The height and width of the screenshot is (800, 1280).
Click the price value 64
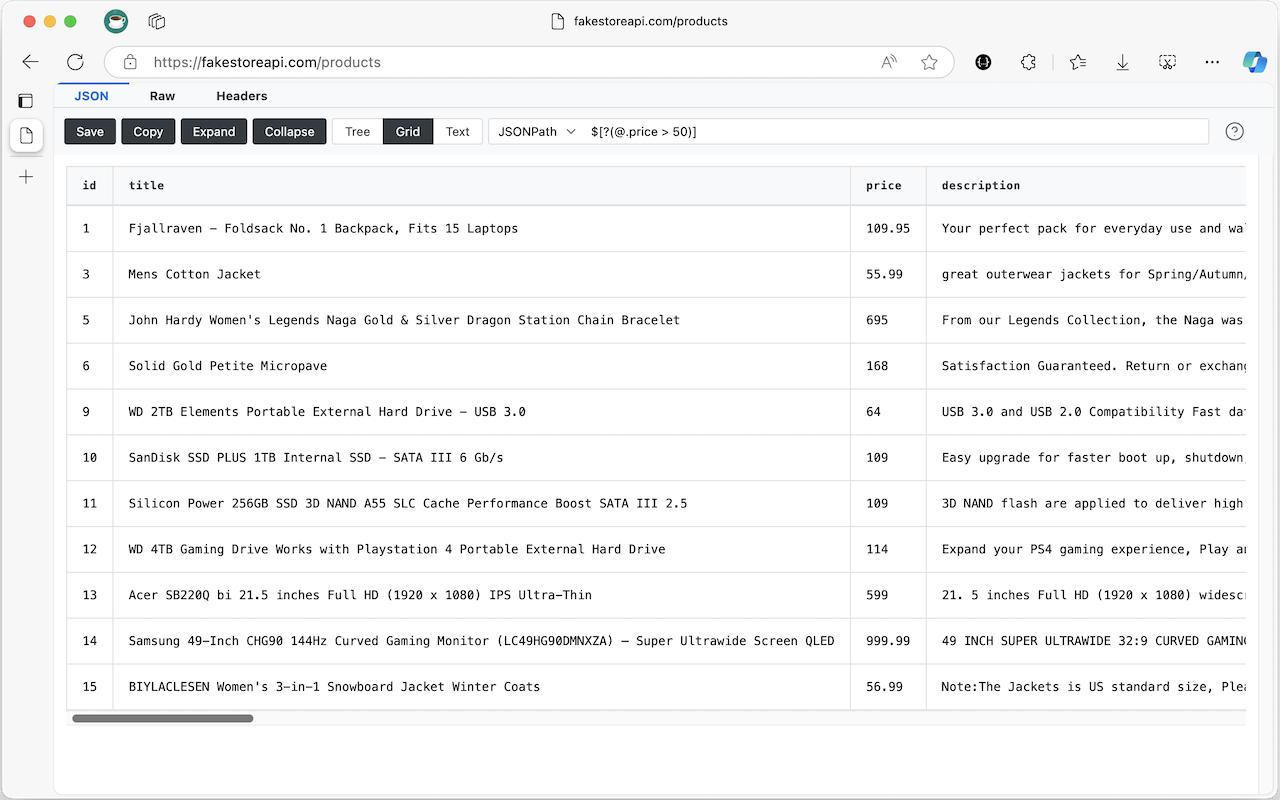873,412
